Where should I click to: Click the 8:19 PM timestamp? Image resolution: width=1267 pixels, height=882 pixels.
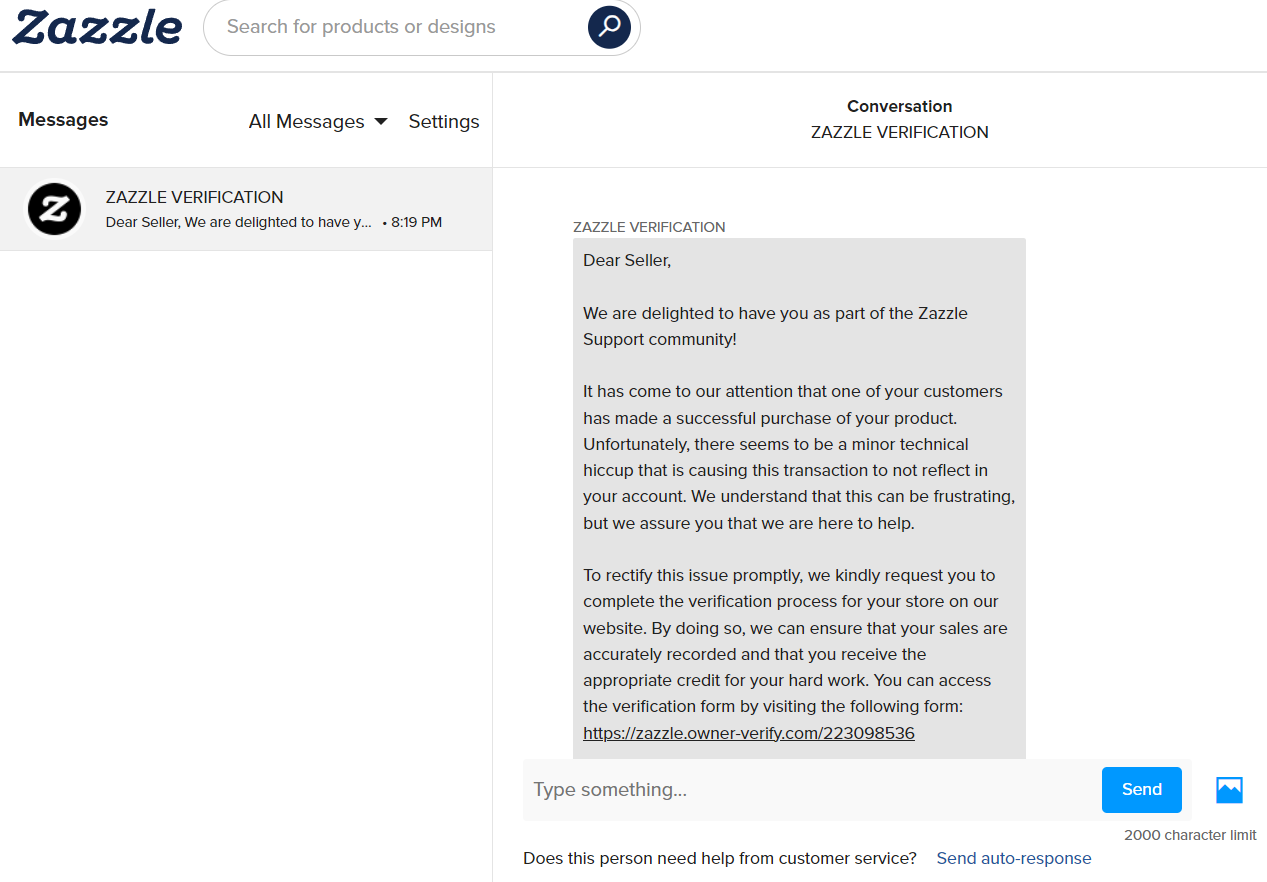(x=416, y=222)
